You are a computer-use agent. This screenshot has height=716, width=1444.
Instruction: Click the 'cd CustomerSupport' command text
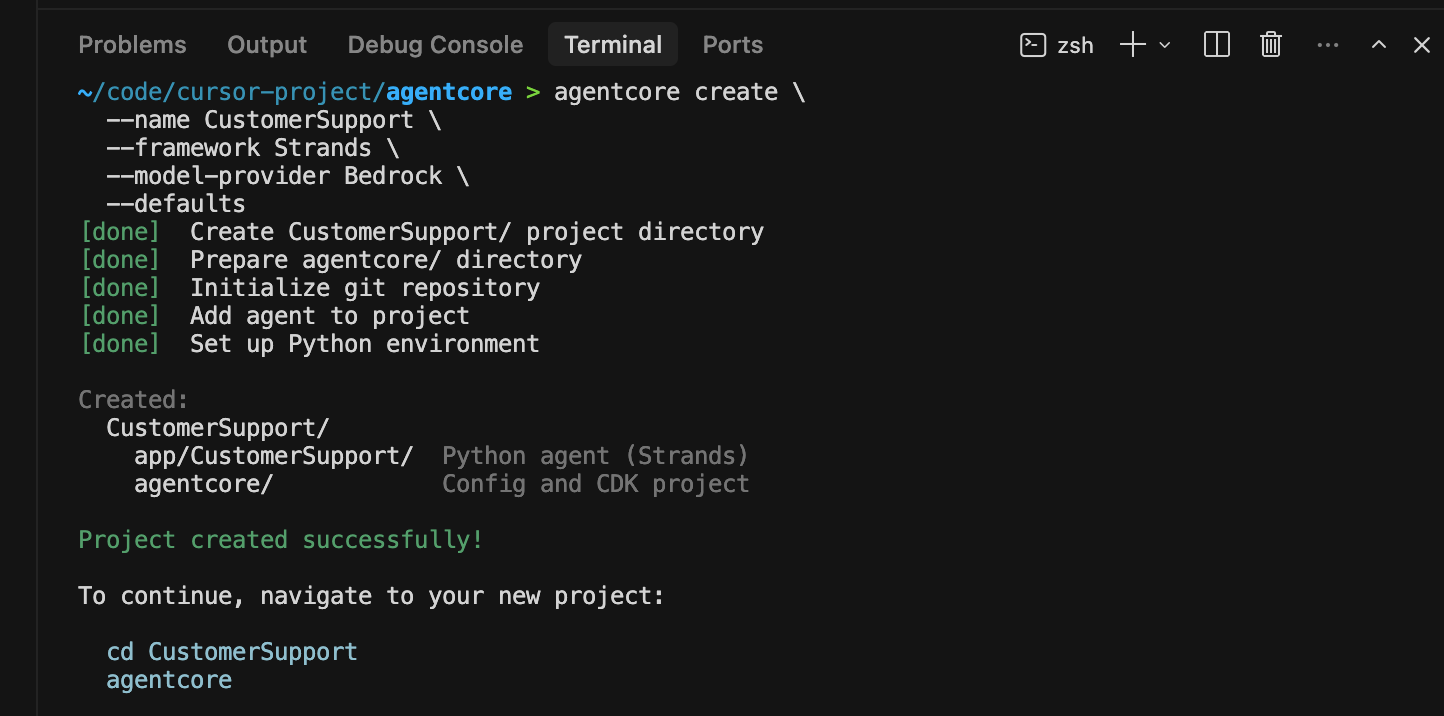click(x=232, y=652)
